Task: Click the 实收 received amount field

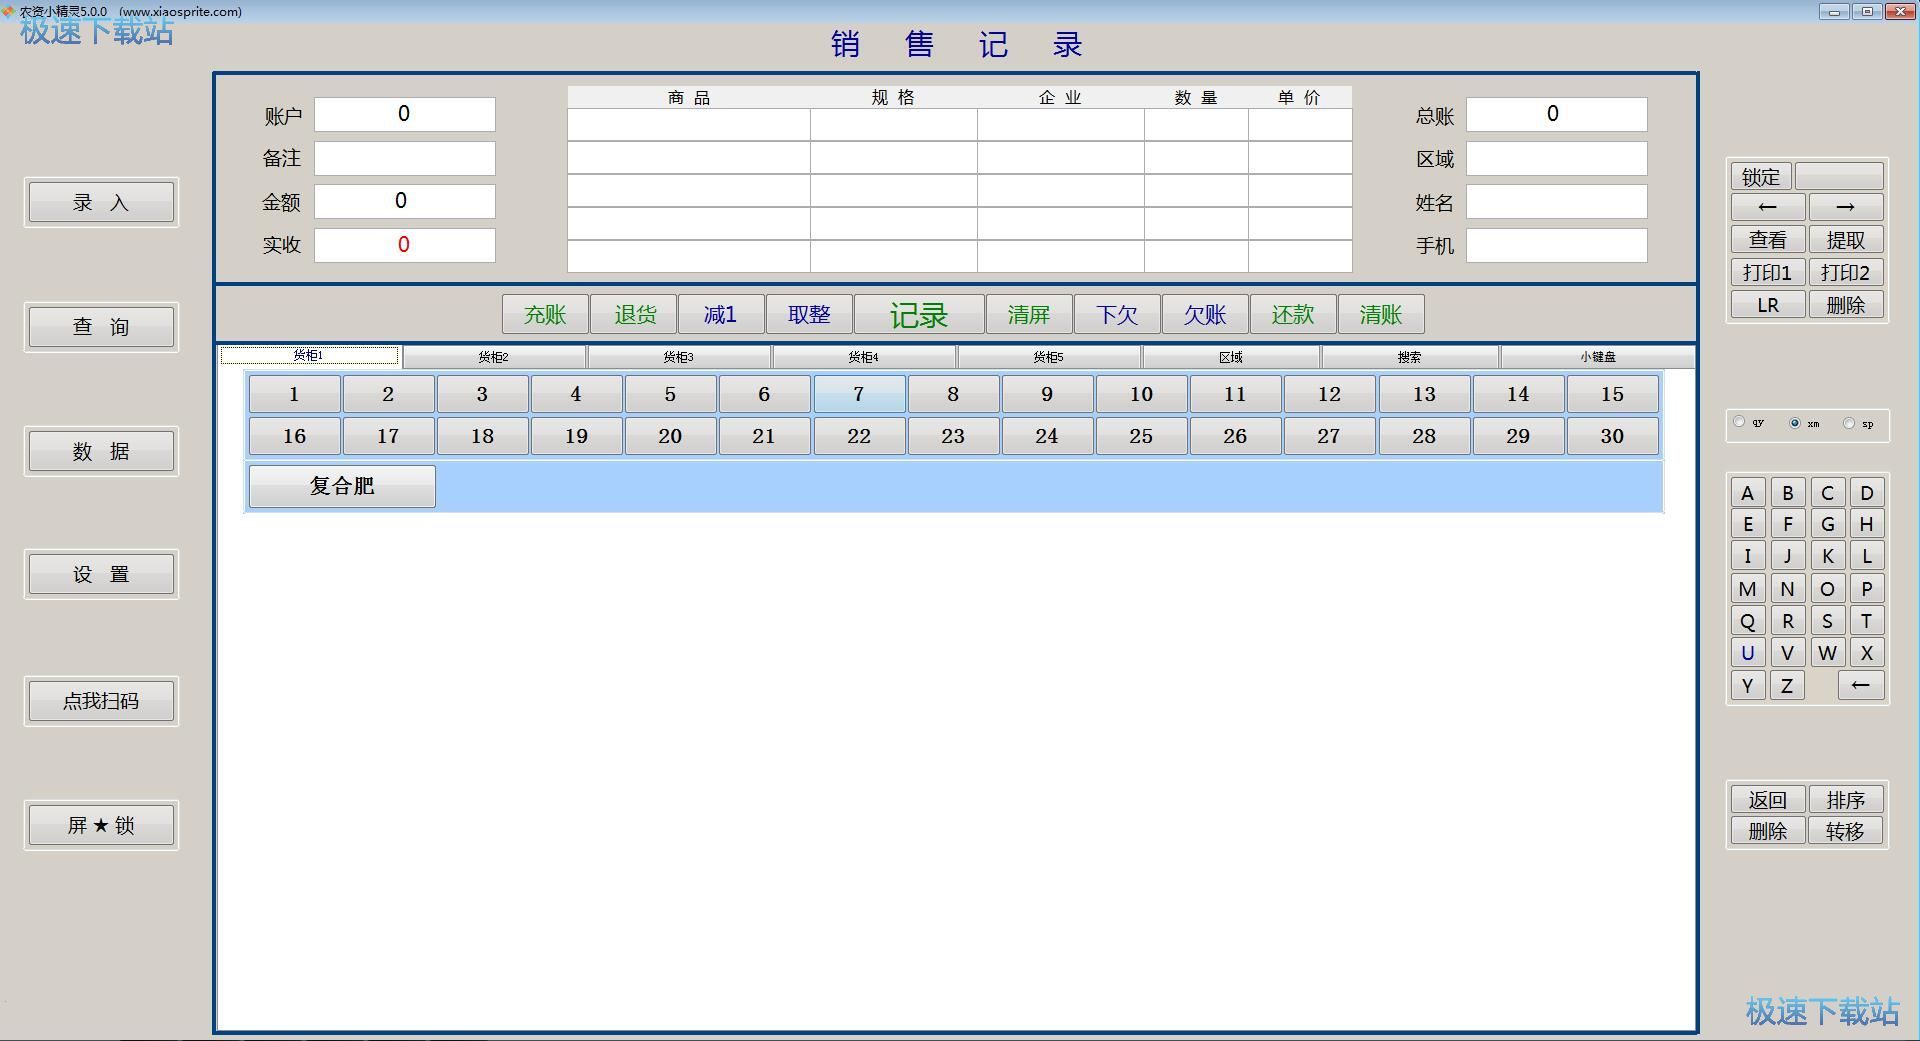Action: click(405, 245)
